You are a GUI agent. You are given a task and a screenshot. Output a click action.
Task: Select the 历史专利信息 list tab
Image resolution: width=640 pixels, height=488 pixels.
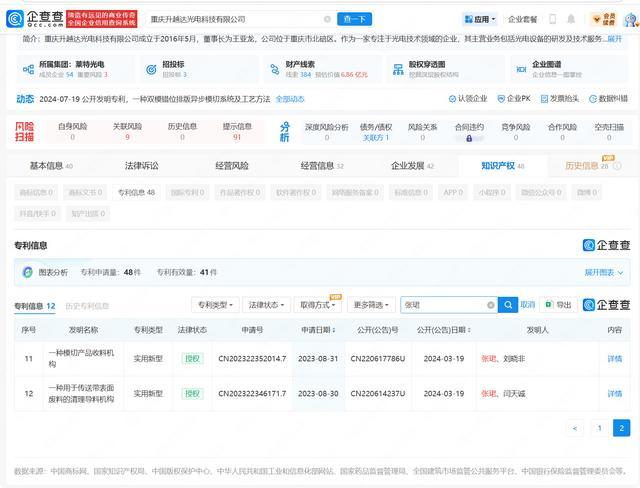[87, 306]
